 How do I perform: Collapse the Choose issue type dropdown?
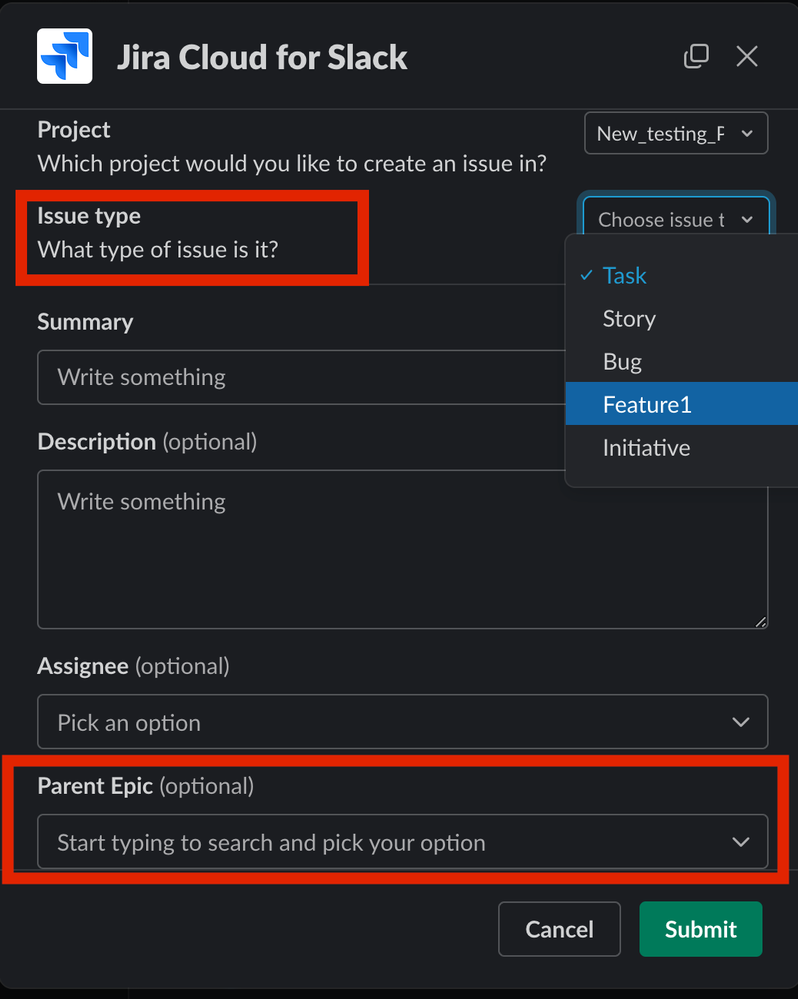676,220
